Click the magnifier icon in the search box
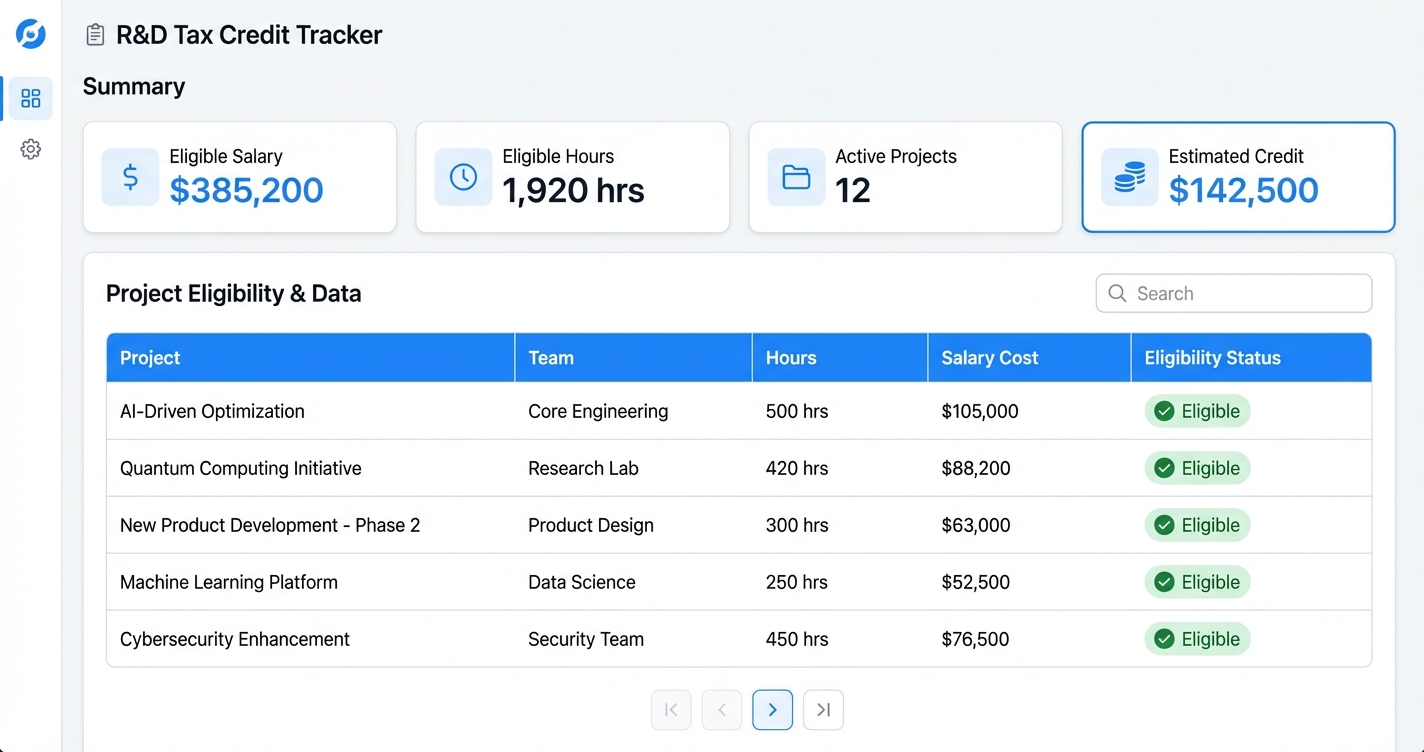 coord(1117,293)
